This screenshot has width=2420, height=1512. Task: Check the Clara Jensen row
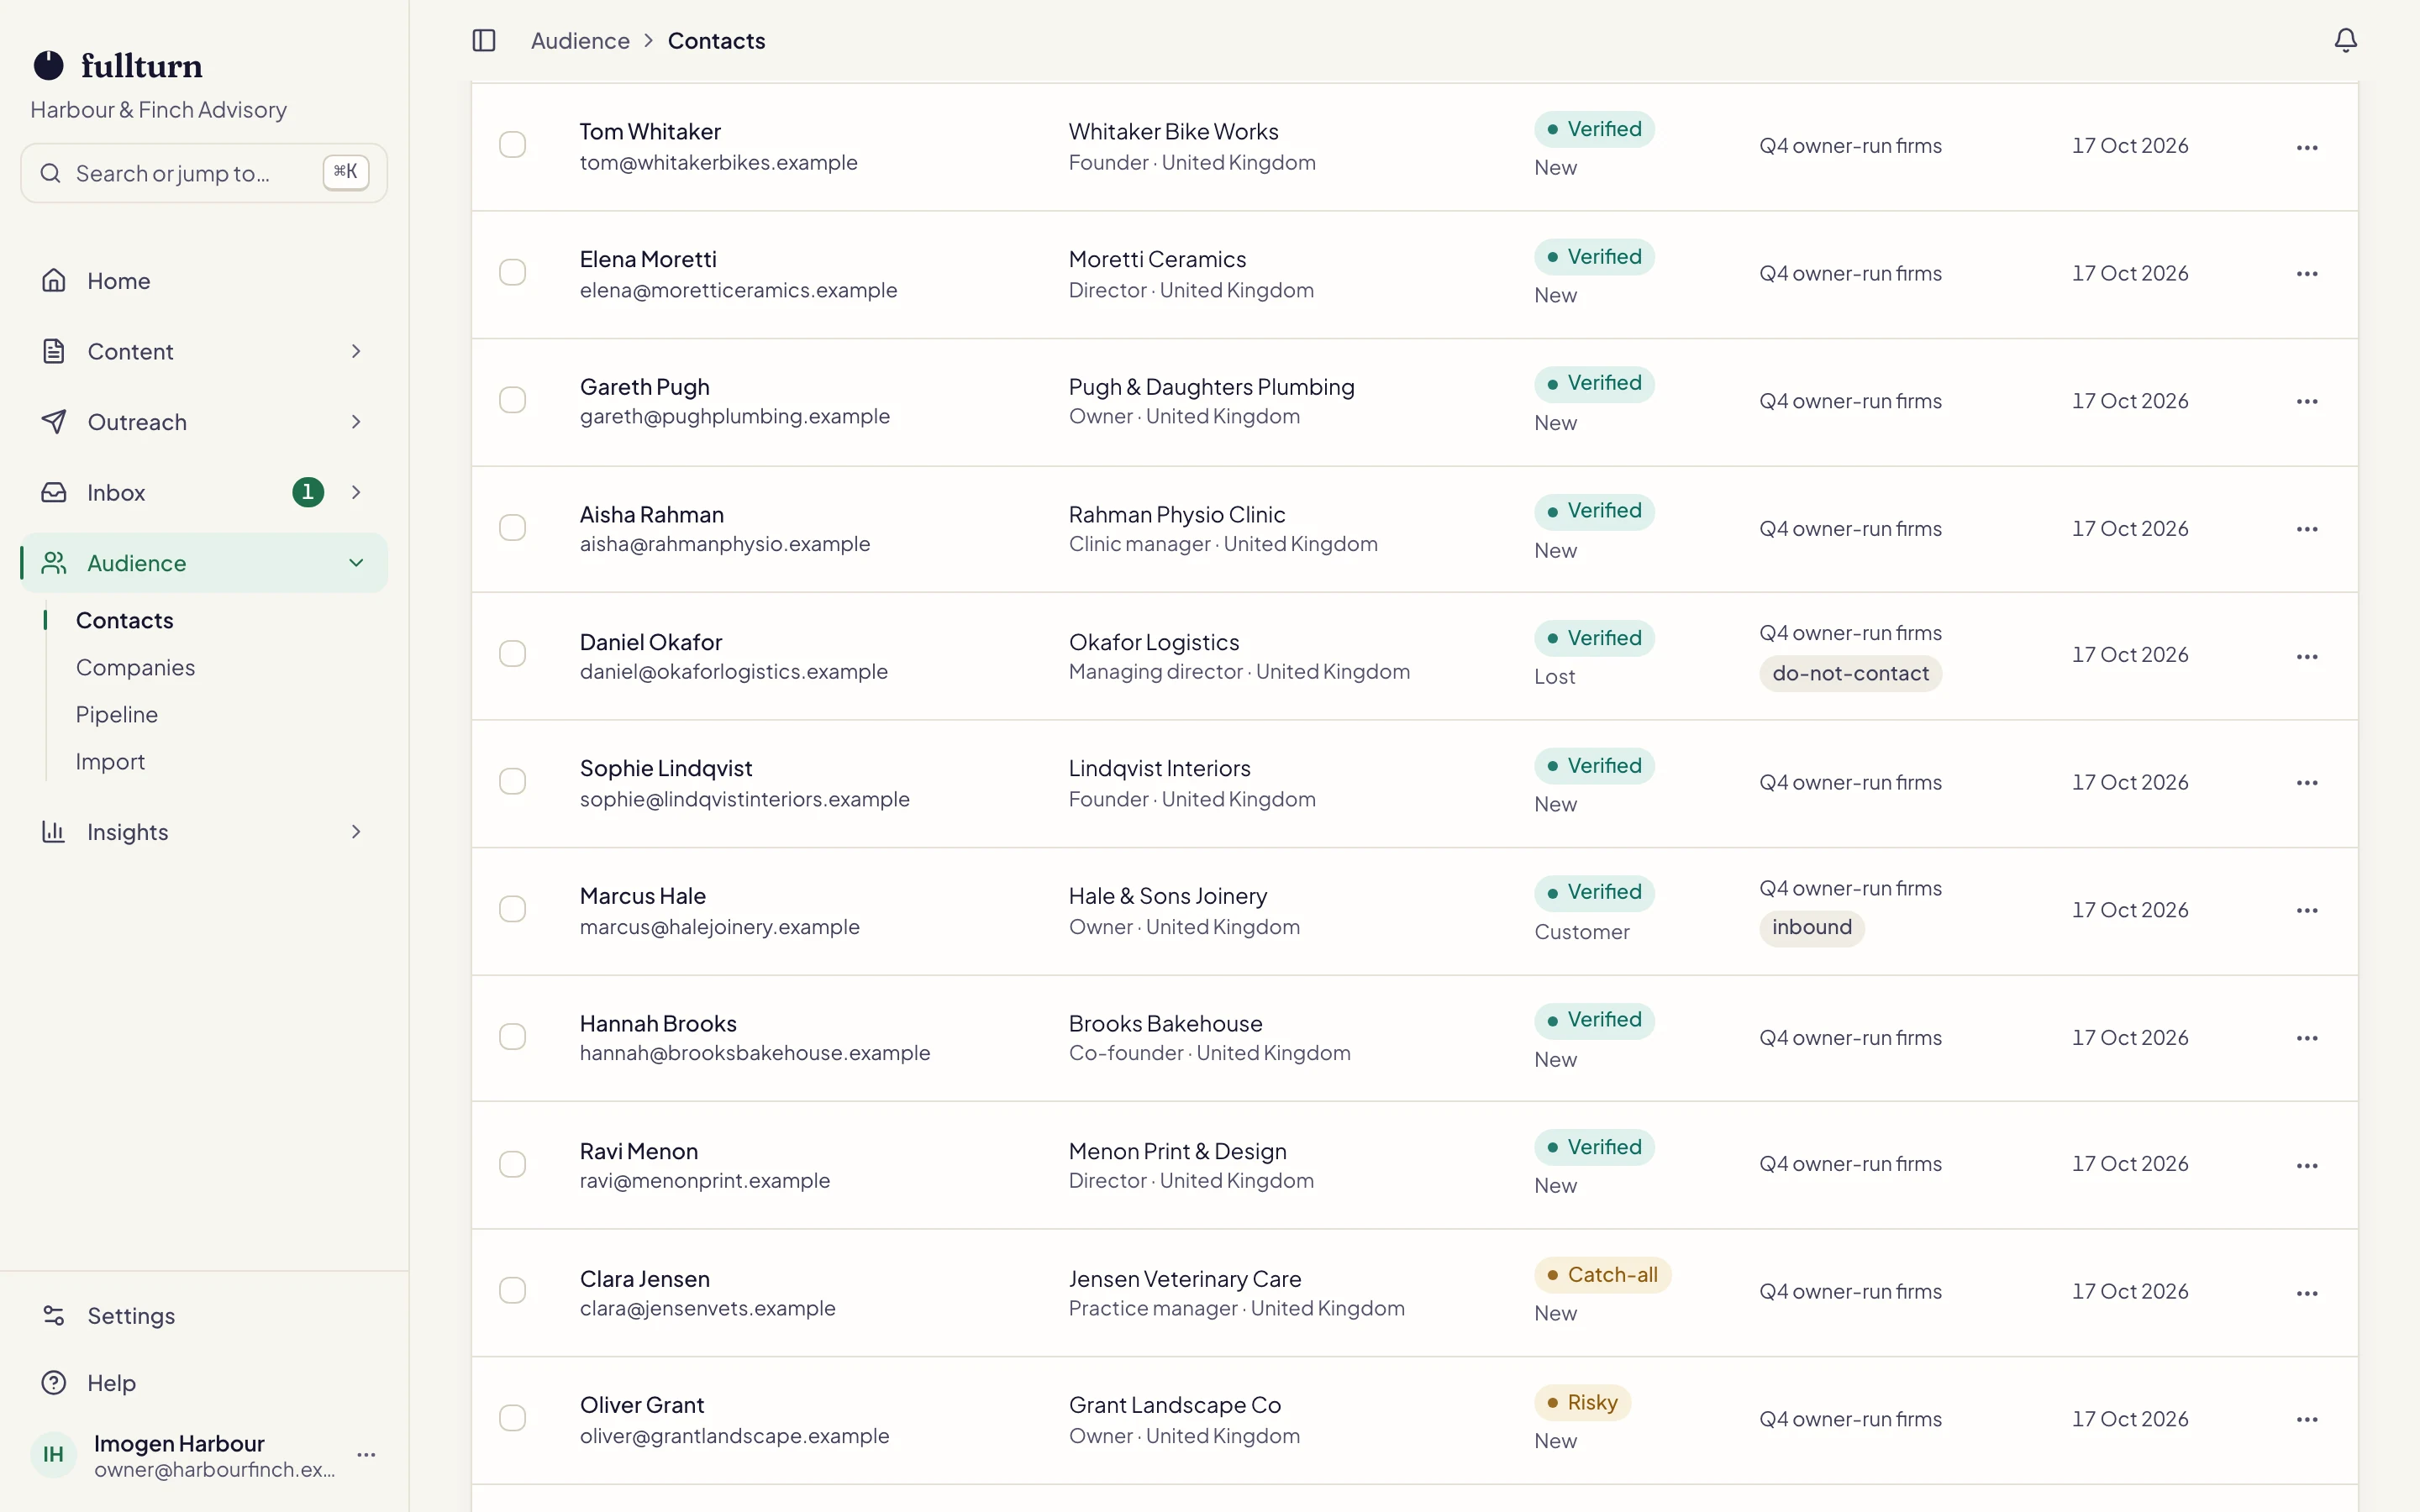[x=512, y=1291]
